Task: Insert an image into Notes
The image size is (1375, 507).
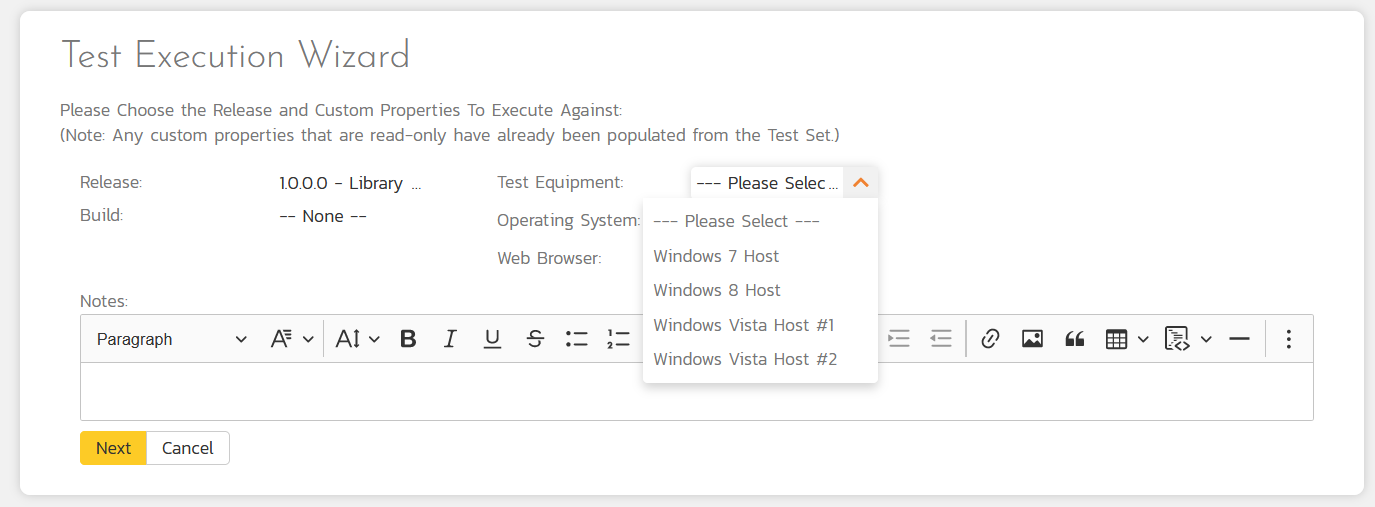Action: (x=1032, y=339)
